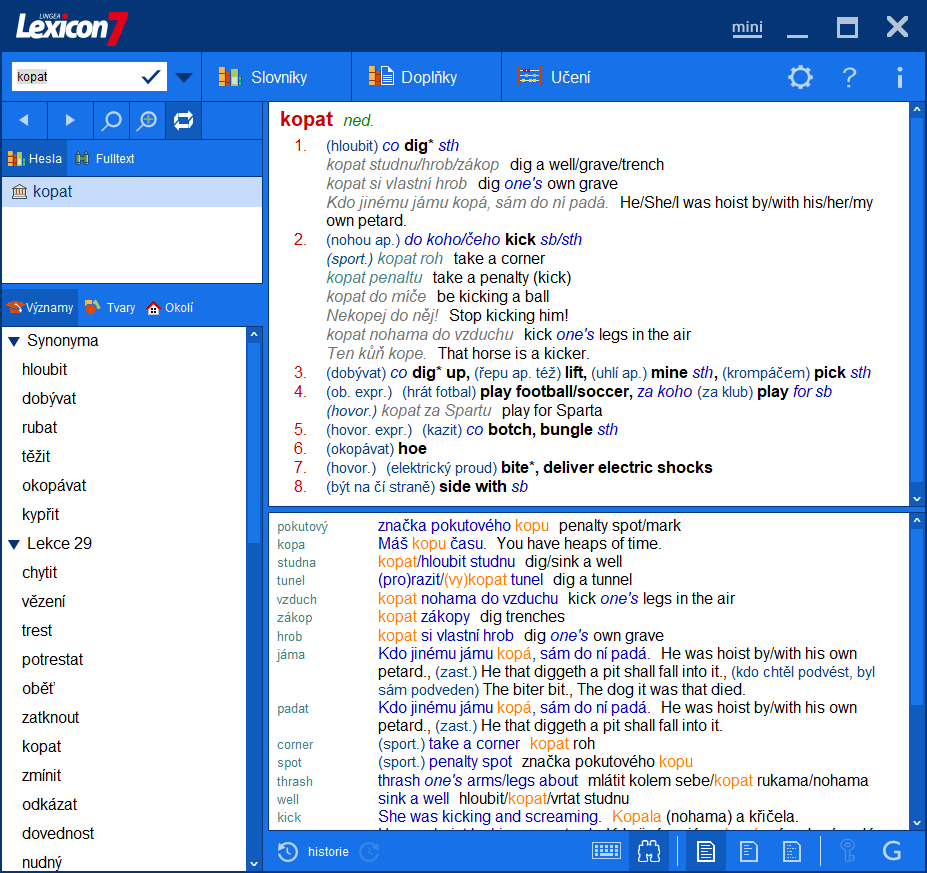The height and width of the screenshot is (873, 927).
Task: Activate the Google lookup icon in status bar
Action: 892,851
